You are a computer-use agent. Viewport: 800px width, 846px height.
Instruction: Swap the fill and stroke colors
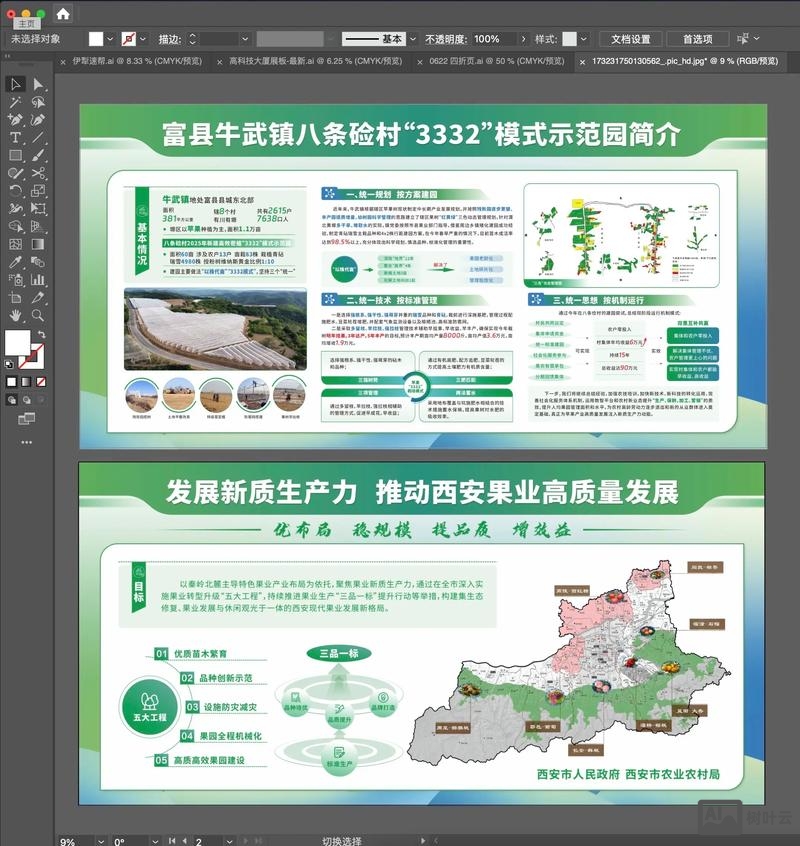tap(41, 332)
